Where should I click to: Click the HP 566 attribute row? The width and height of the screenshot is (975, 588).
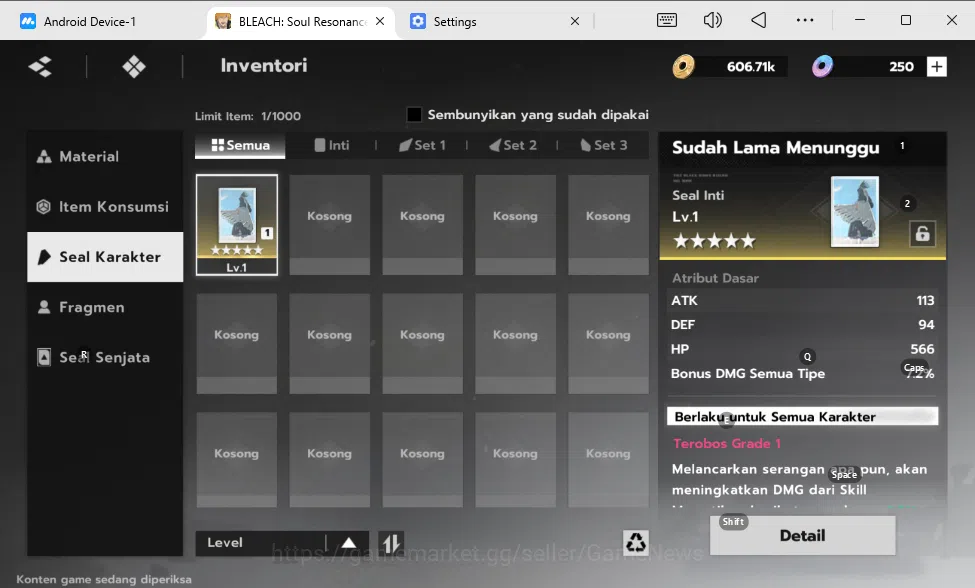click(x=802, y=349)
